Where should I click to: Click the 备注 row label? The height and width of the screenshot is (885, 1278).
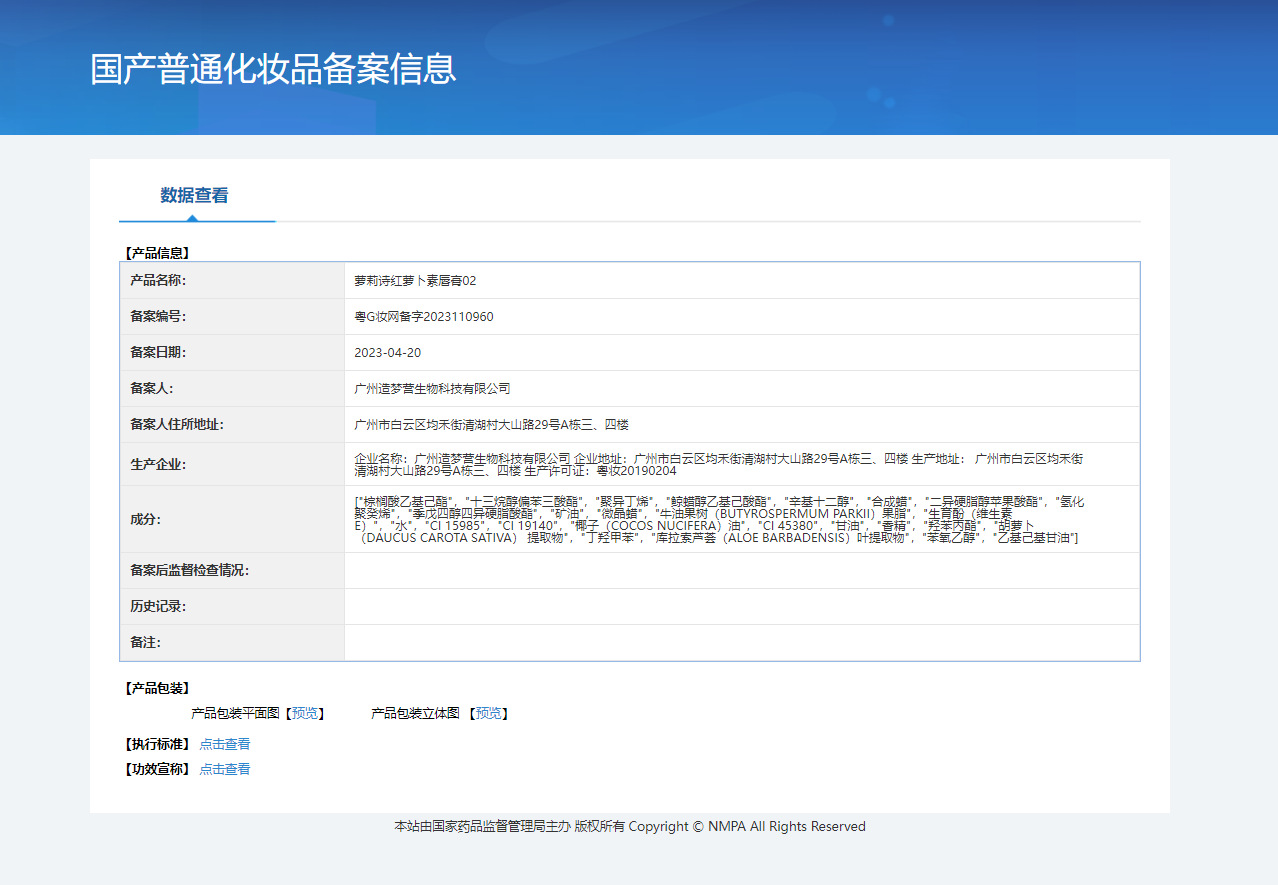tap(145, 642)
